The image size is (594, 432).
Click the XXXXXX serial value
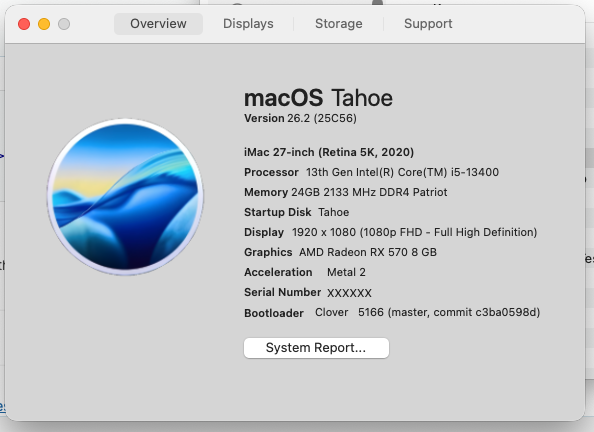pos(349,293)
